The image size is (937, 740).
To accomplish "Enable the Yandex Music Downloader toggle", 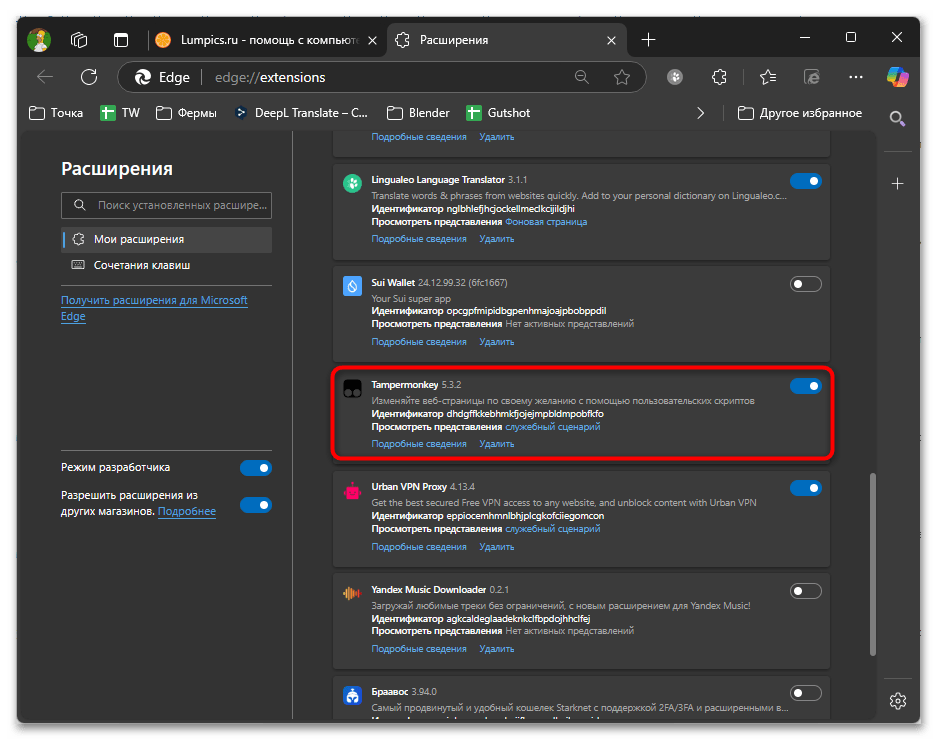I will click(x=806, y=591).
